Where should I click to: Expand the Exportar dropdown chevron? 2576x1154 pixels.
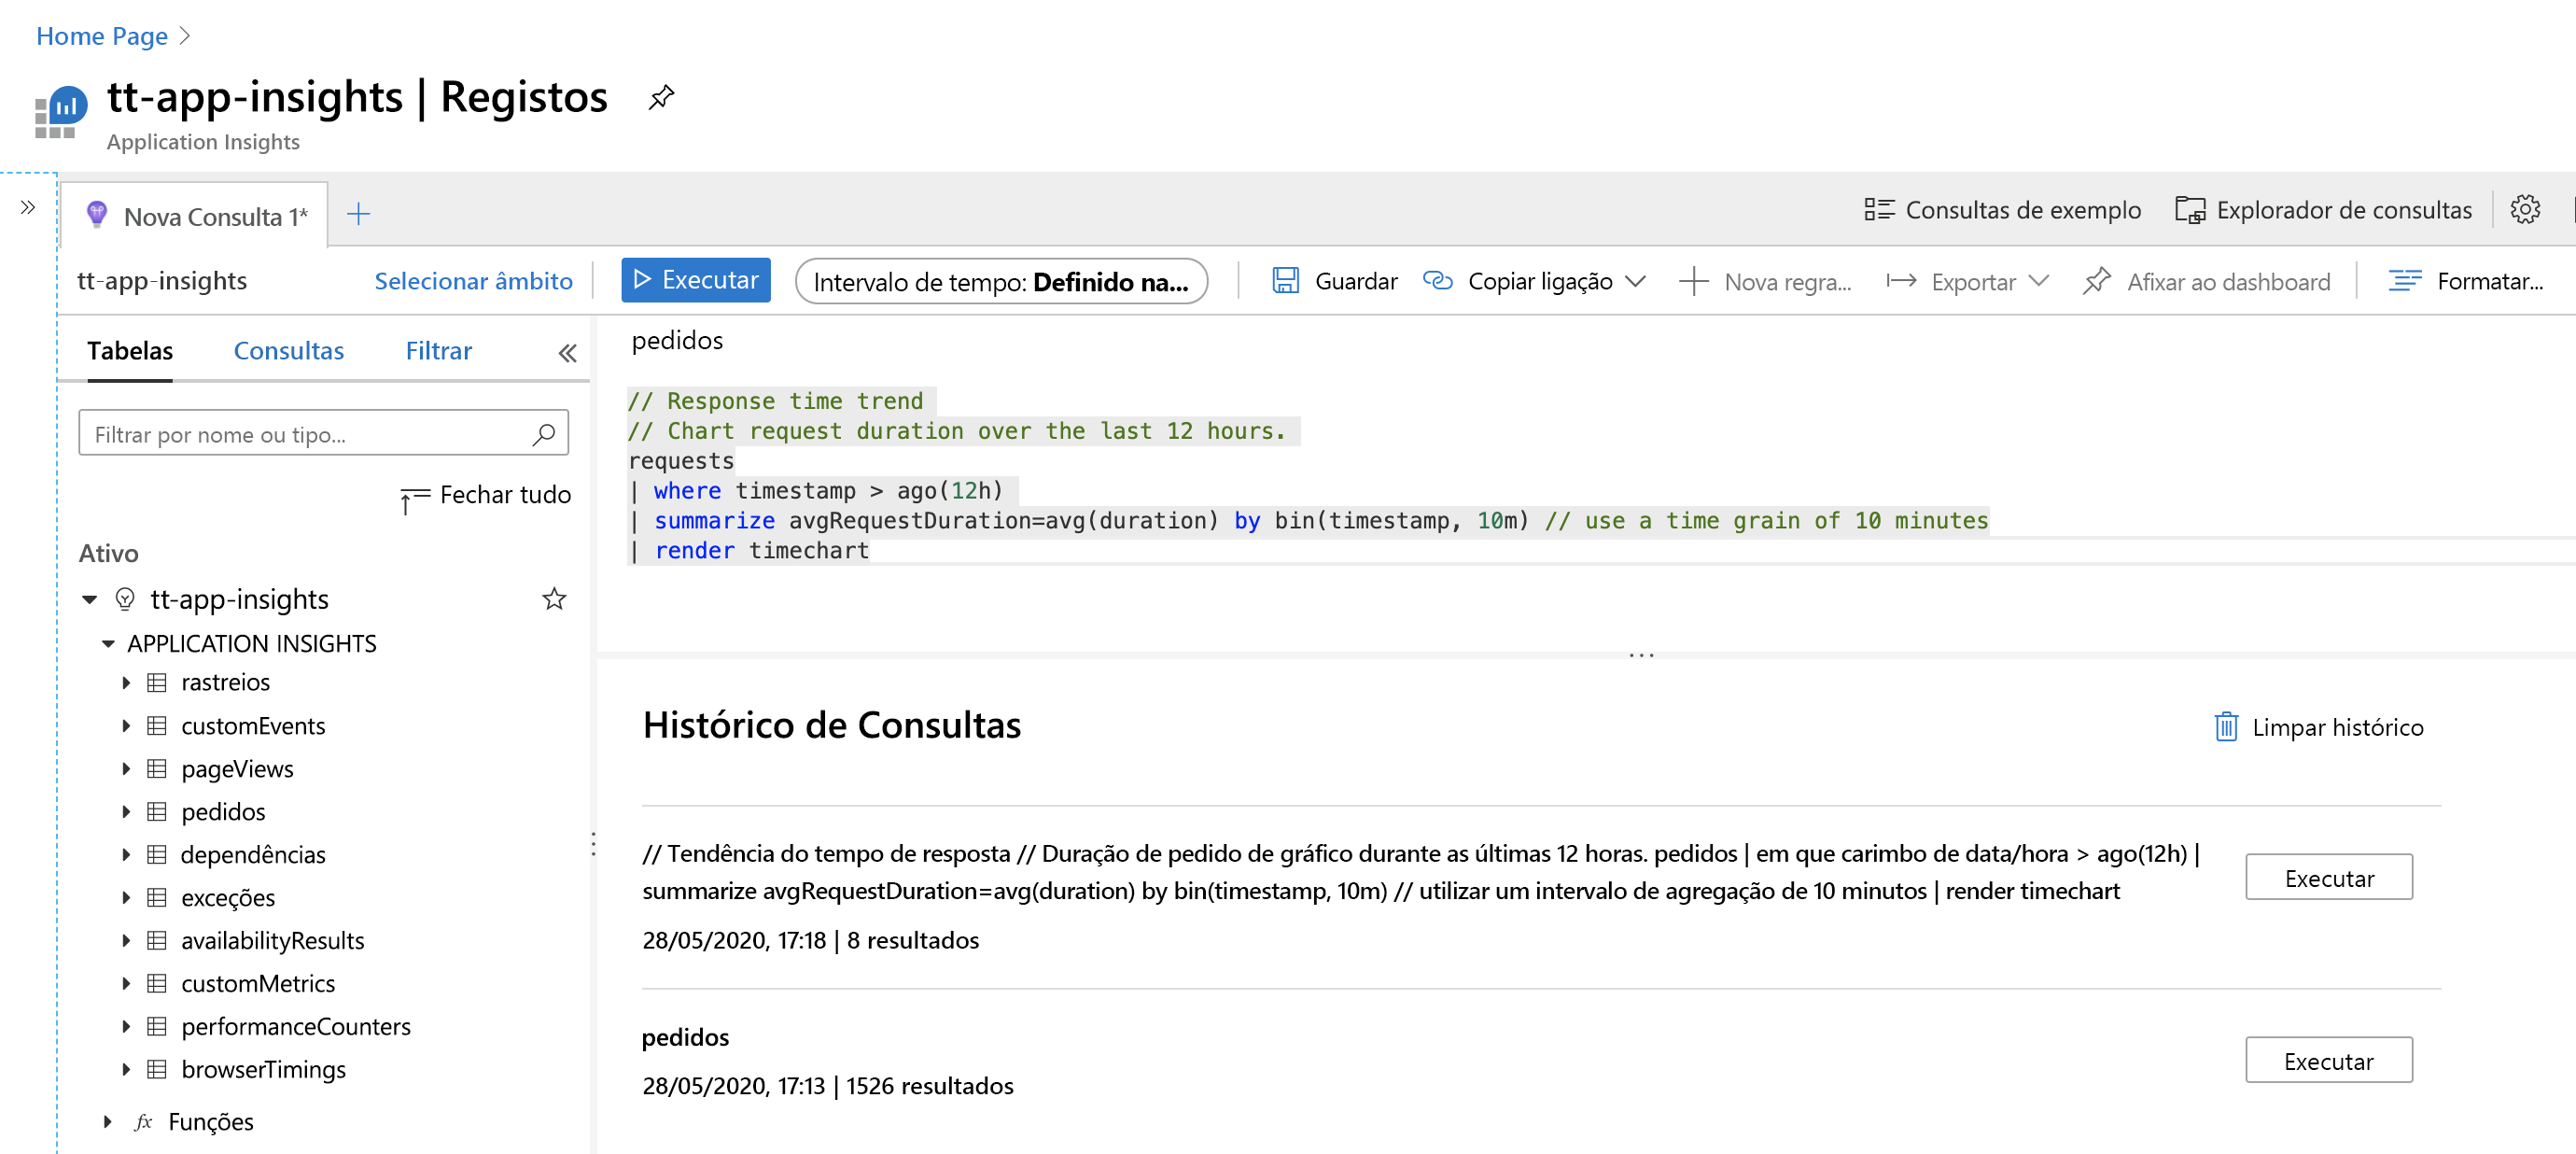(2038, 282)
